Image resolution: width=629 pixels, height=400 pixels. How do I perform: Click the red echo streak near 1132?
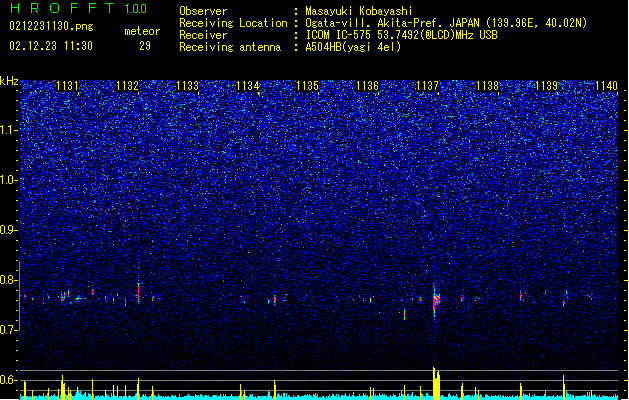tap(138, 291)
